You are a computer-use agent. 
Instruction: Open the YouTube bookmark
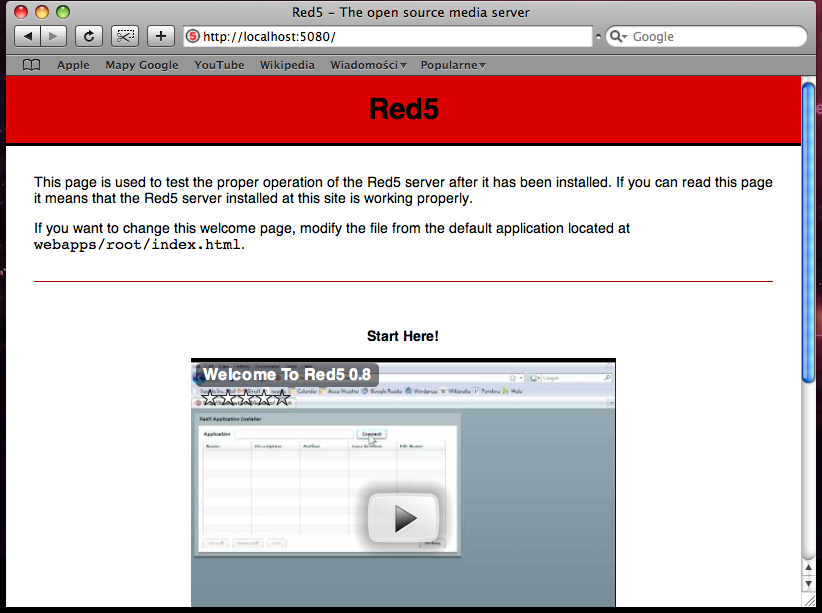pyautogui.click(x=219, y=65)
